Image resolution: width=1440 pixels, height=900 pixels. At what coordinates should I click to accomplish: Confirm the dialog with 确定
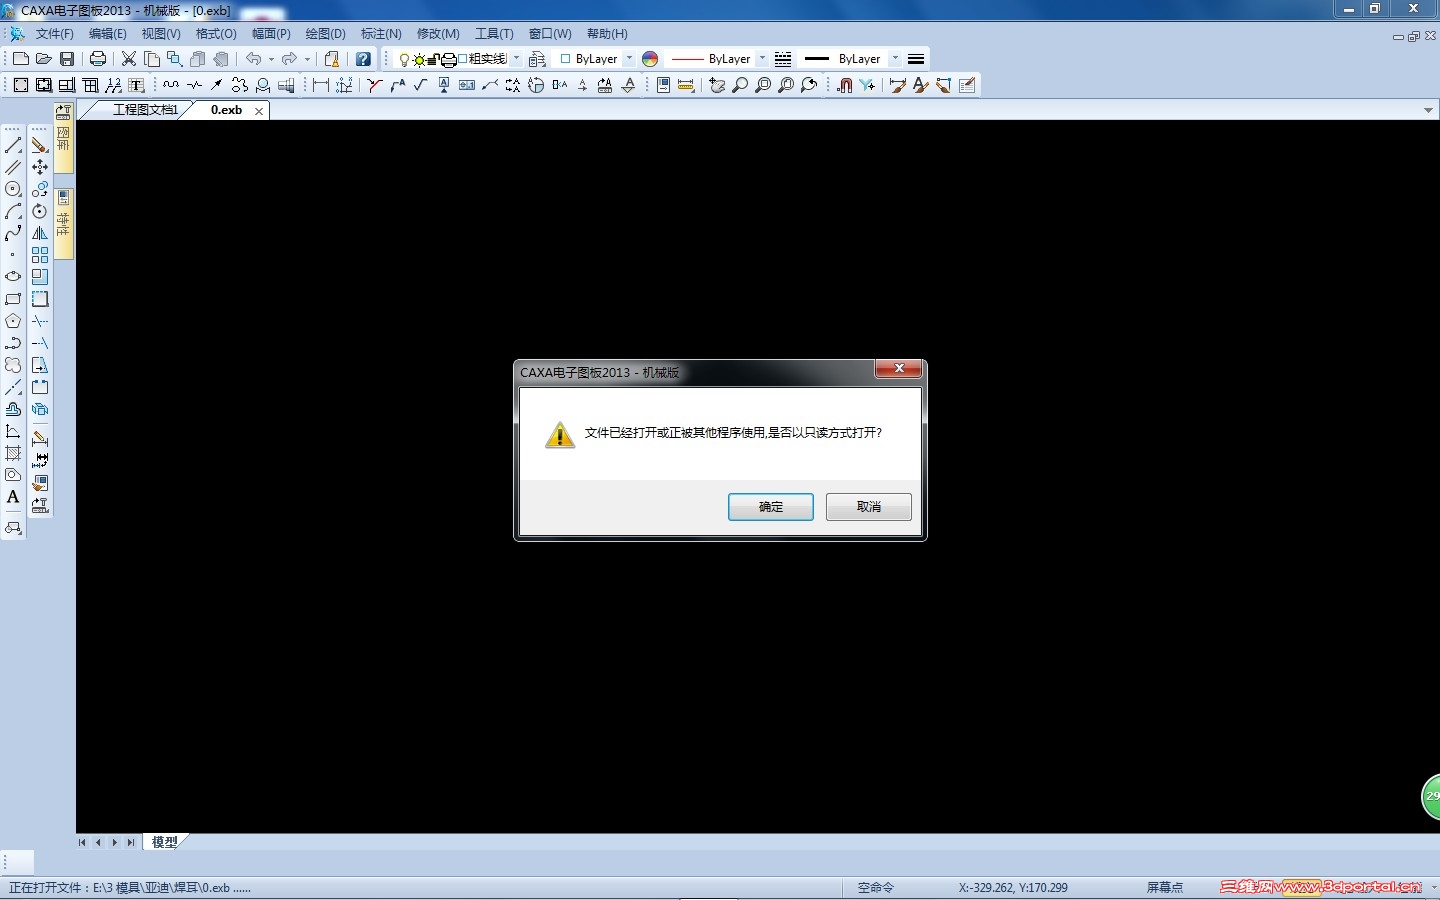(771, 507)
